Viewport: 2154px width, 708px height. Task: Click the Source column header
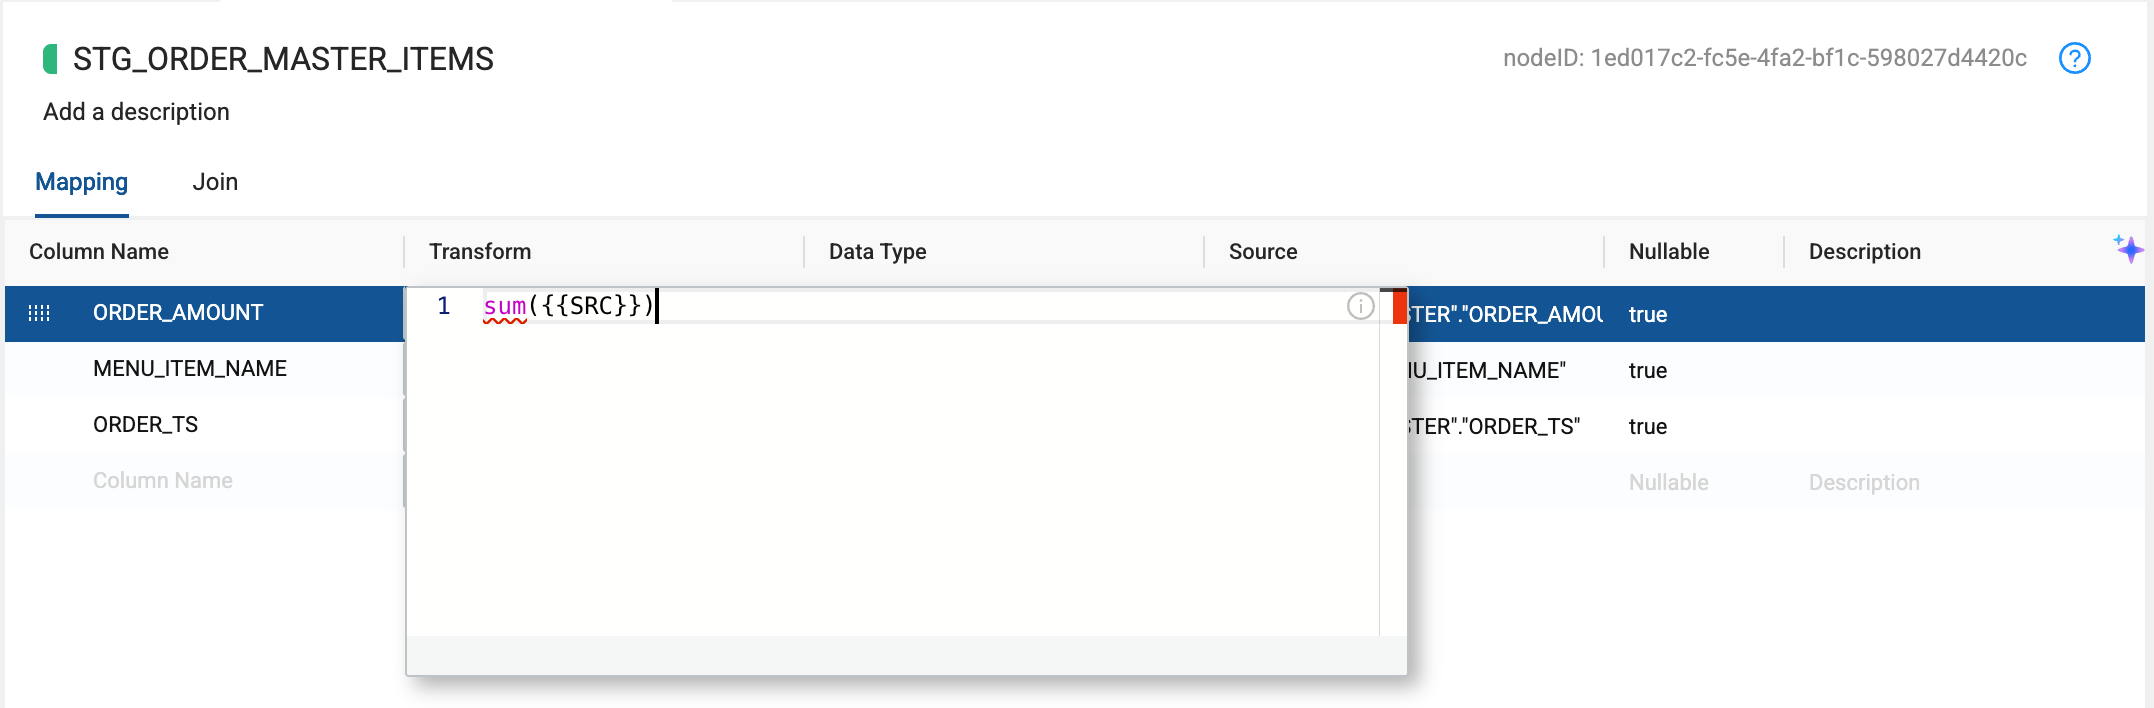point(1263,252)
